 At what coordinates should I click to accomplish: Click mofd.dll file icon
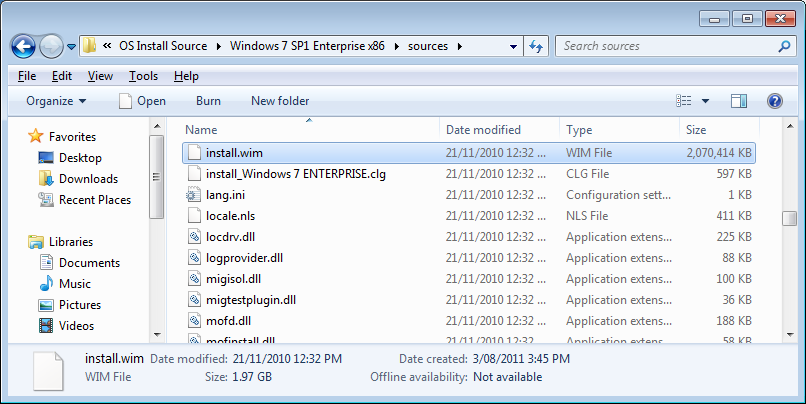[x=194, y=321]
